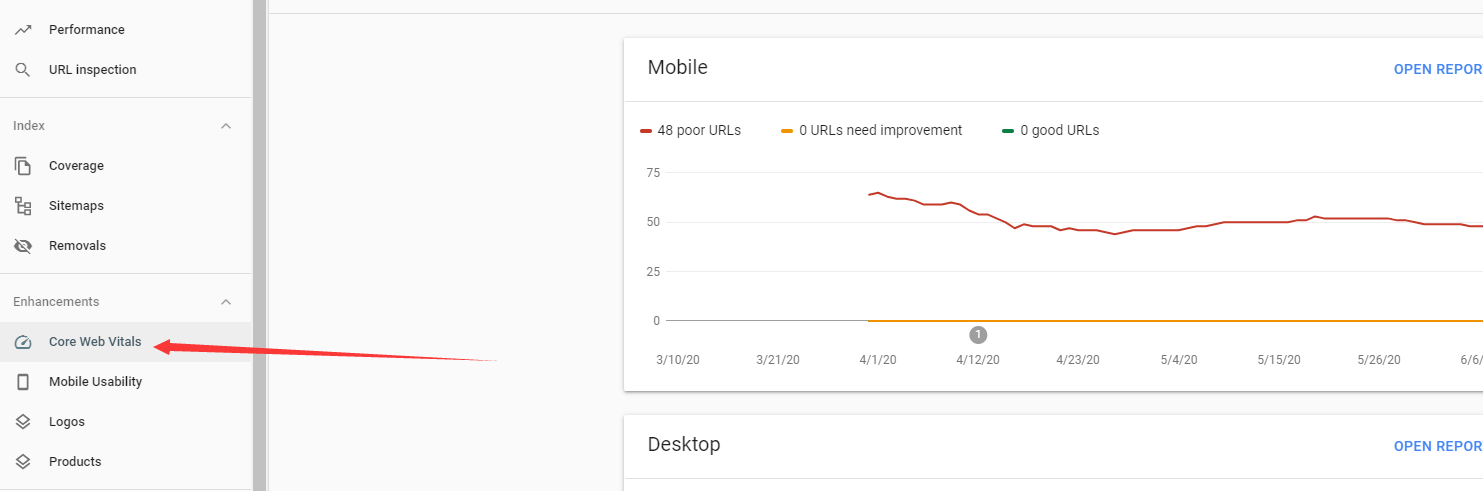Open the Mobile Core Web Vitals report
1483x491 pixels.
1438,69
